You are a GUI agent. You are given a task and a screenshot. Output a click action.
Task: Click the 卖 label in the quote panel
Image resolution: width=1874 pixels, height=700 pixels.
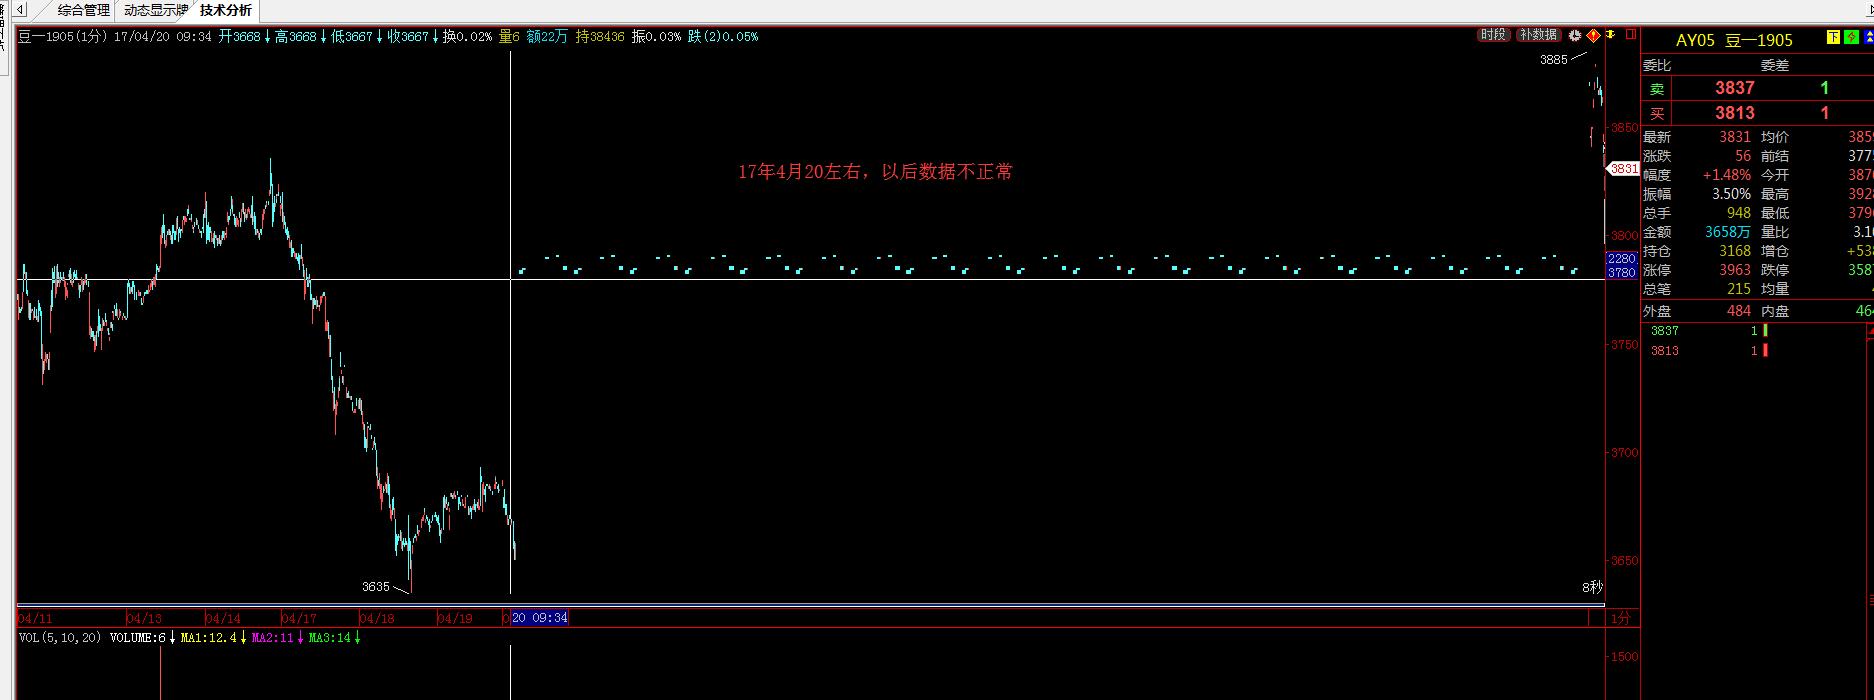click(1657, 89)
